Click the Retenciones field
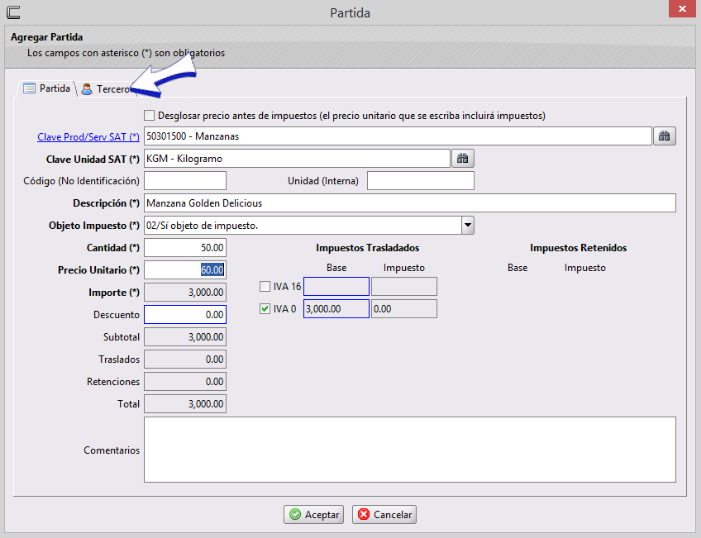This screenshot has height=538, width=701. tap(185, 382)
